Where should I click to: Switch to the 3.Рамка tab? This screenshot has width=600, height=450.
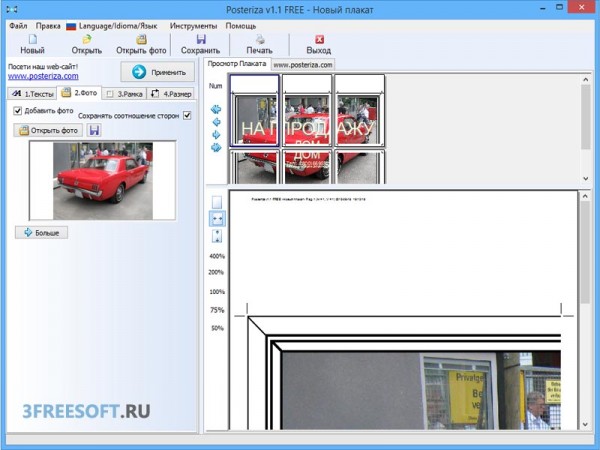pyautogui.click(x=123, y=94)
